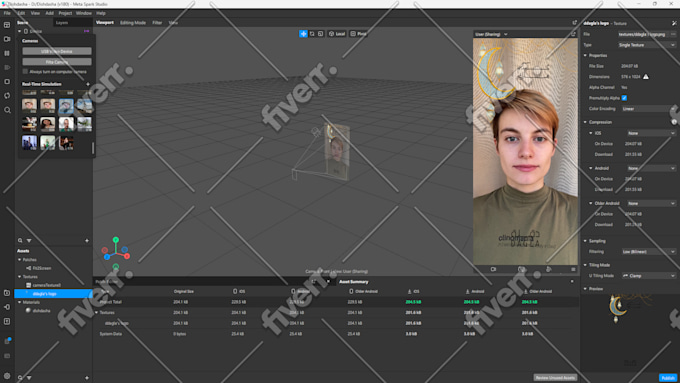This screenshot has height=383, width=680.
Task: Open the File menu
Action: [x=7, y=13]
